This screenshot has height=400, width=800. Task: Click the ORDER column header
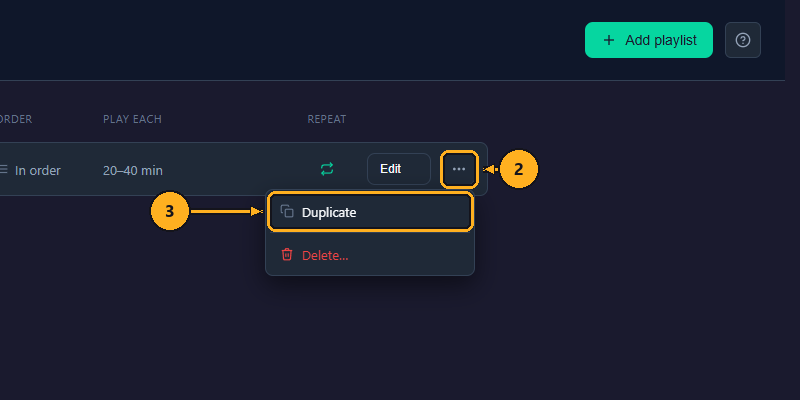[15, 119]
